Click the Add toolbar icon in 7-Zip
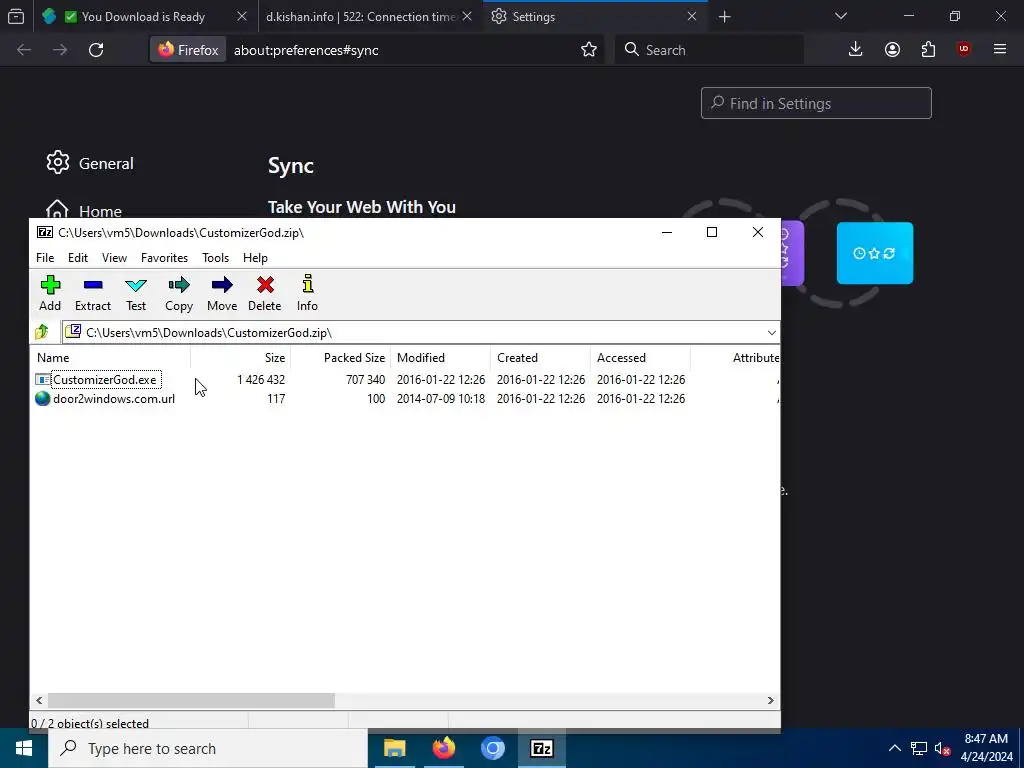 pyautogui.click(x=50, y=293)
